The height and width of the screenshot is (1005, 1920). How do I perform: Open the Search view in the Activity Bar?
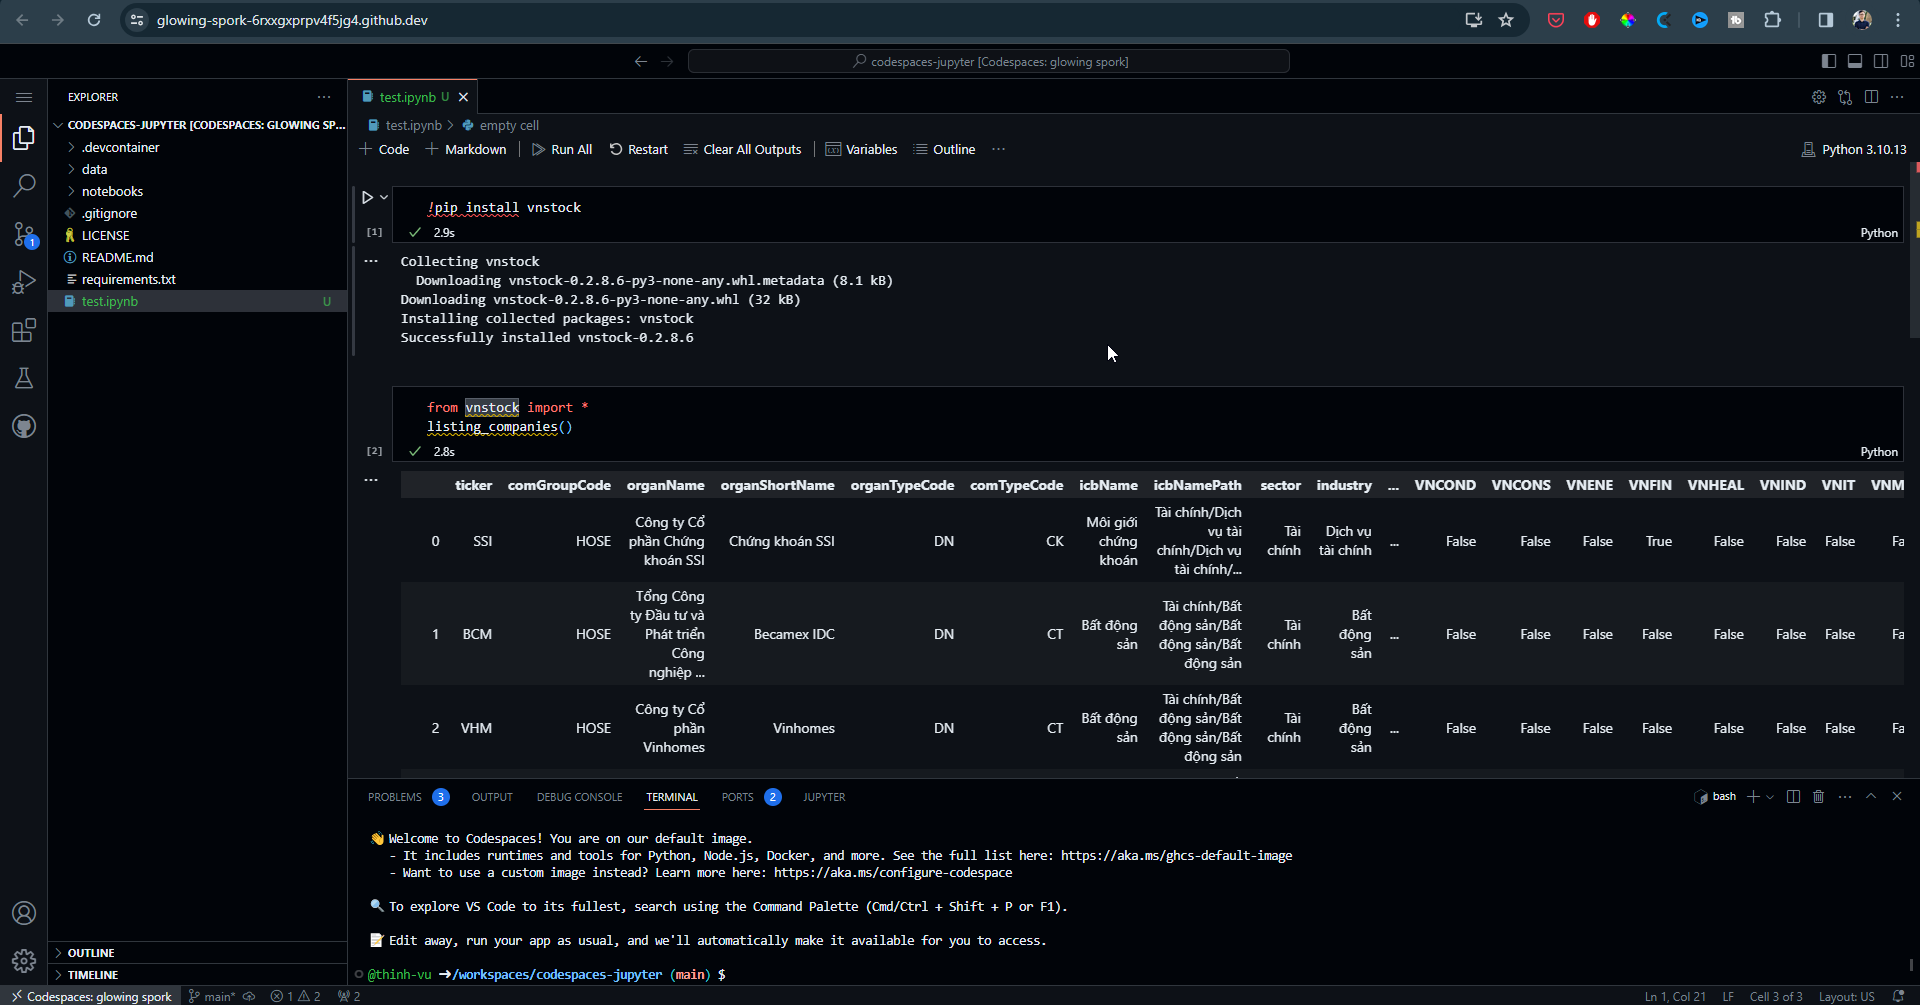(x=24, y=186)
